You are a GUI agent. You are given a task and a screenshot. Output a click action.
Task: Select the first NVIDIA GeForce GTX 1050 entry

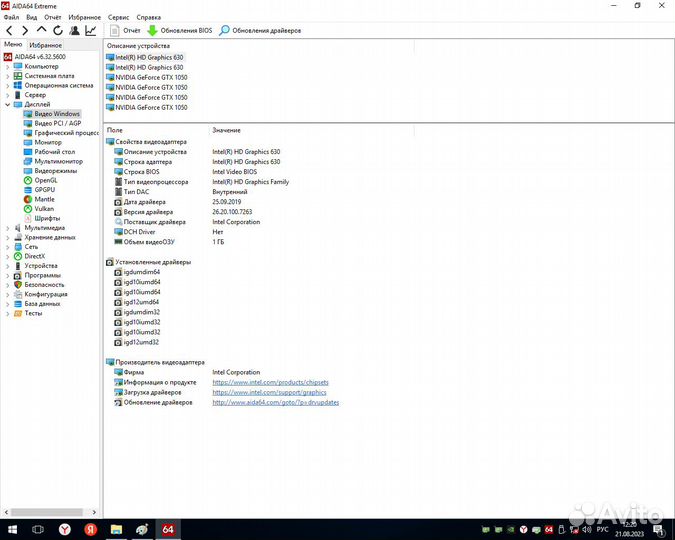150,77
